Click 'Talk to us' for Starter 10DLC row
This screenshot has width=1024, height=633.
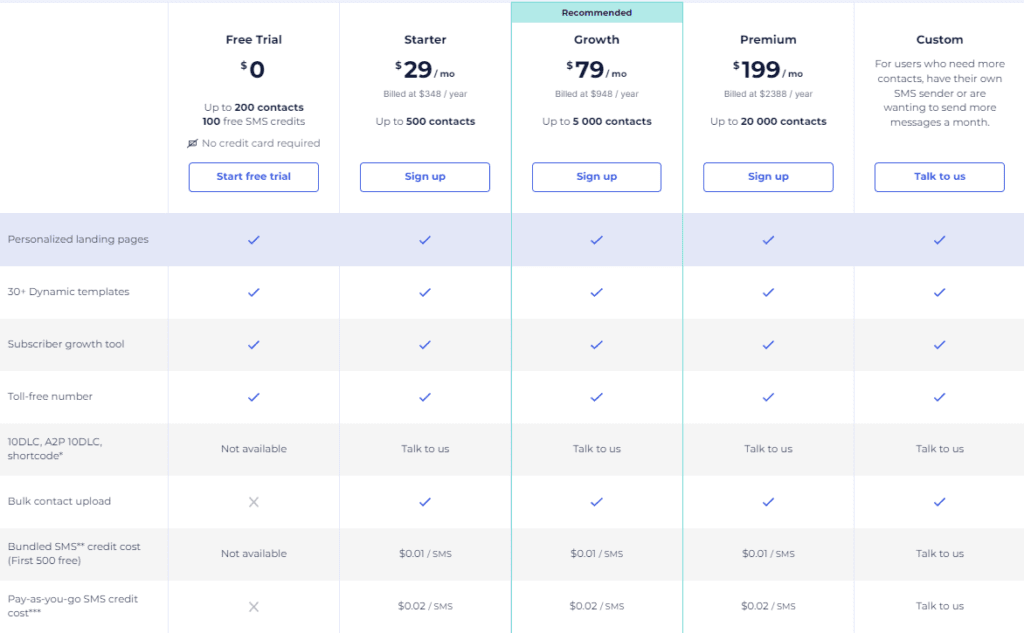[425, 449]
